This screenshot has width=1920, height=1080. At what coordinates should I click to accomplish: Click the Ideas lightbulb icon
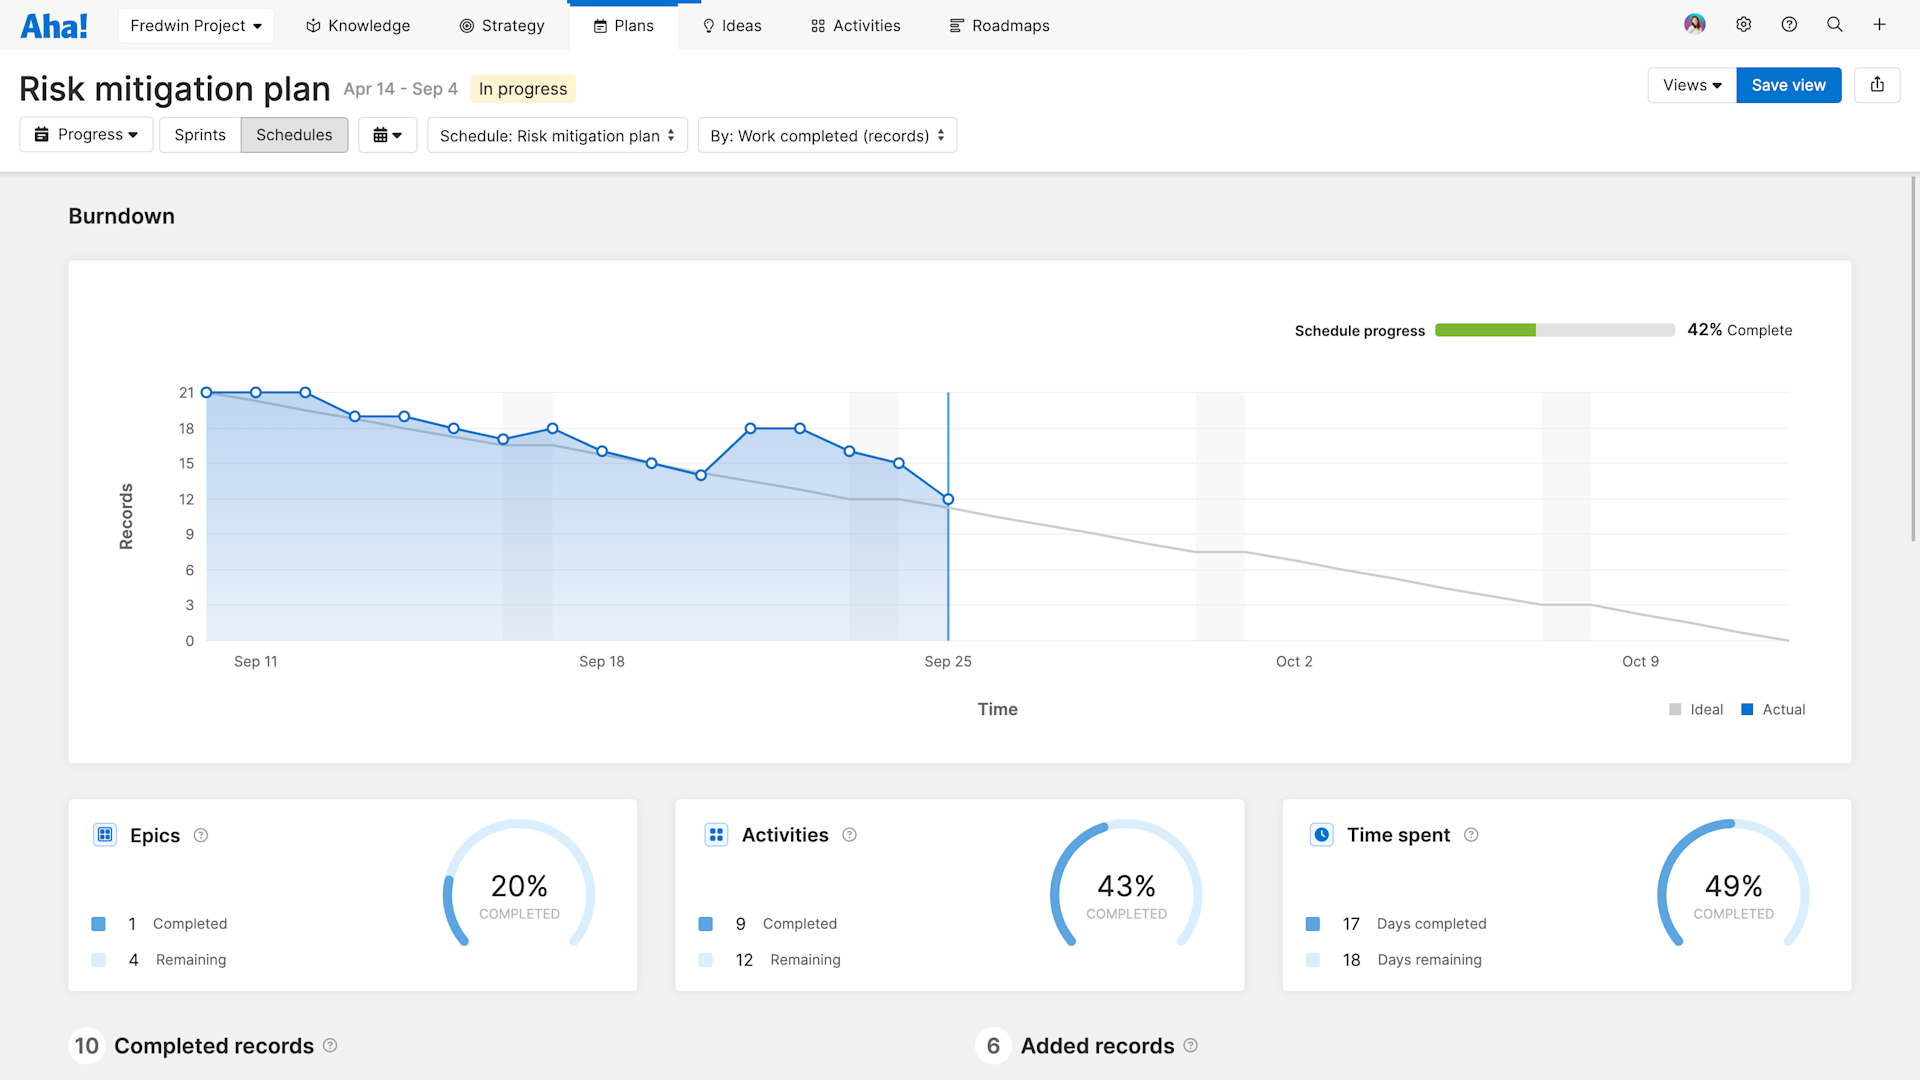tap(708, 25)
